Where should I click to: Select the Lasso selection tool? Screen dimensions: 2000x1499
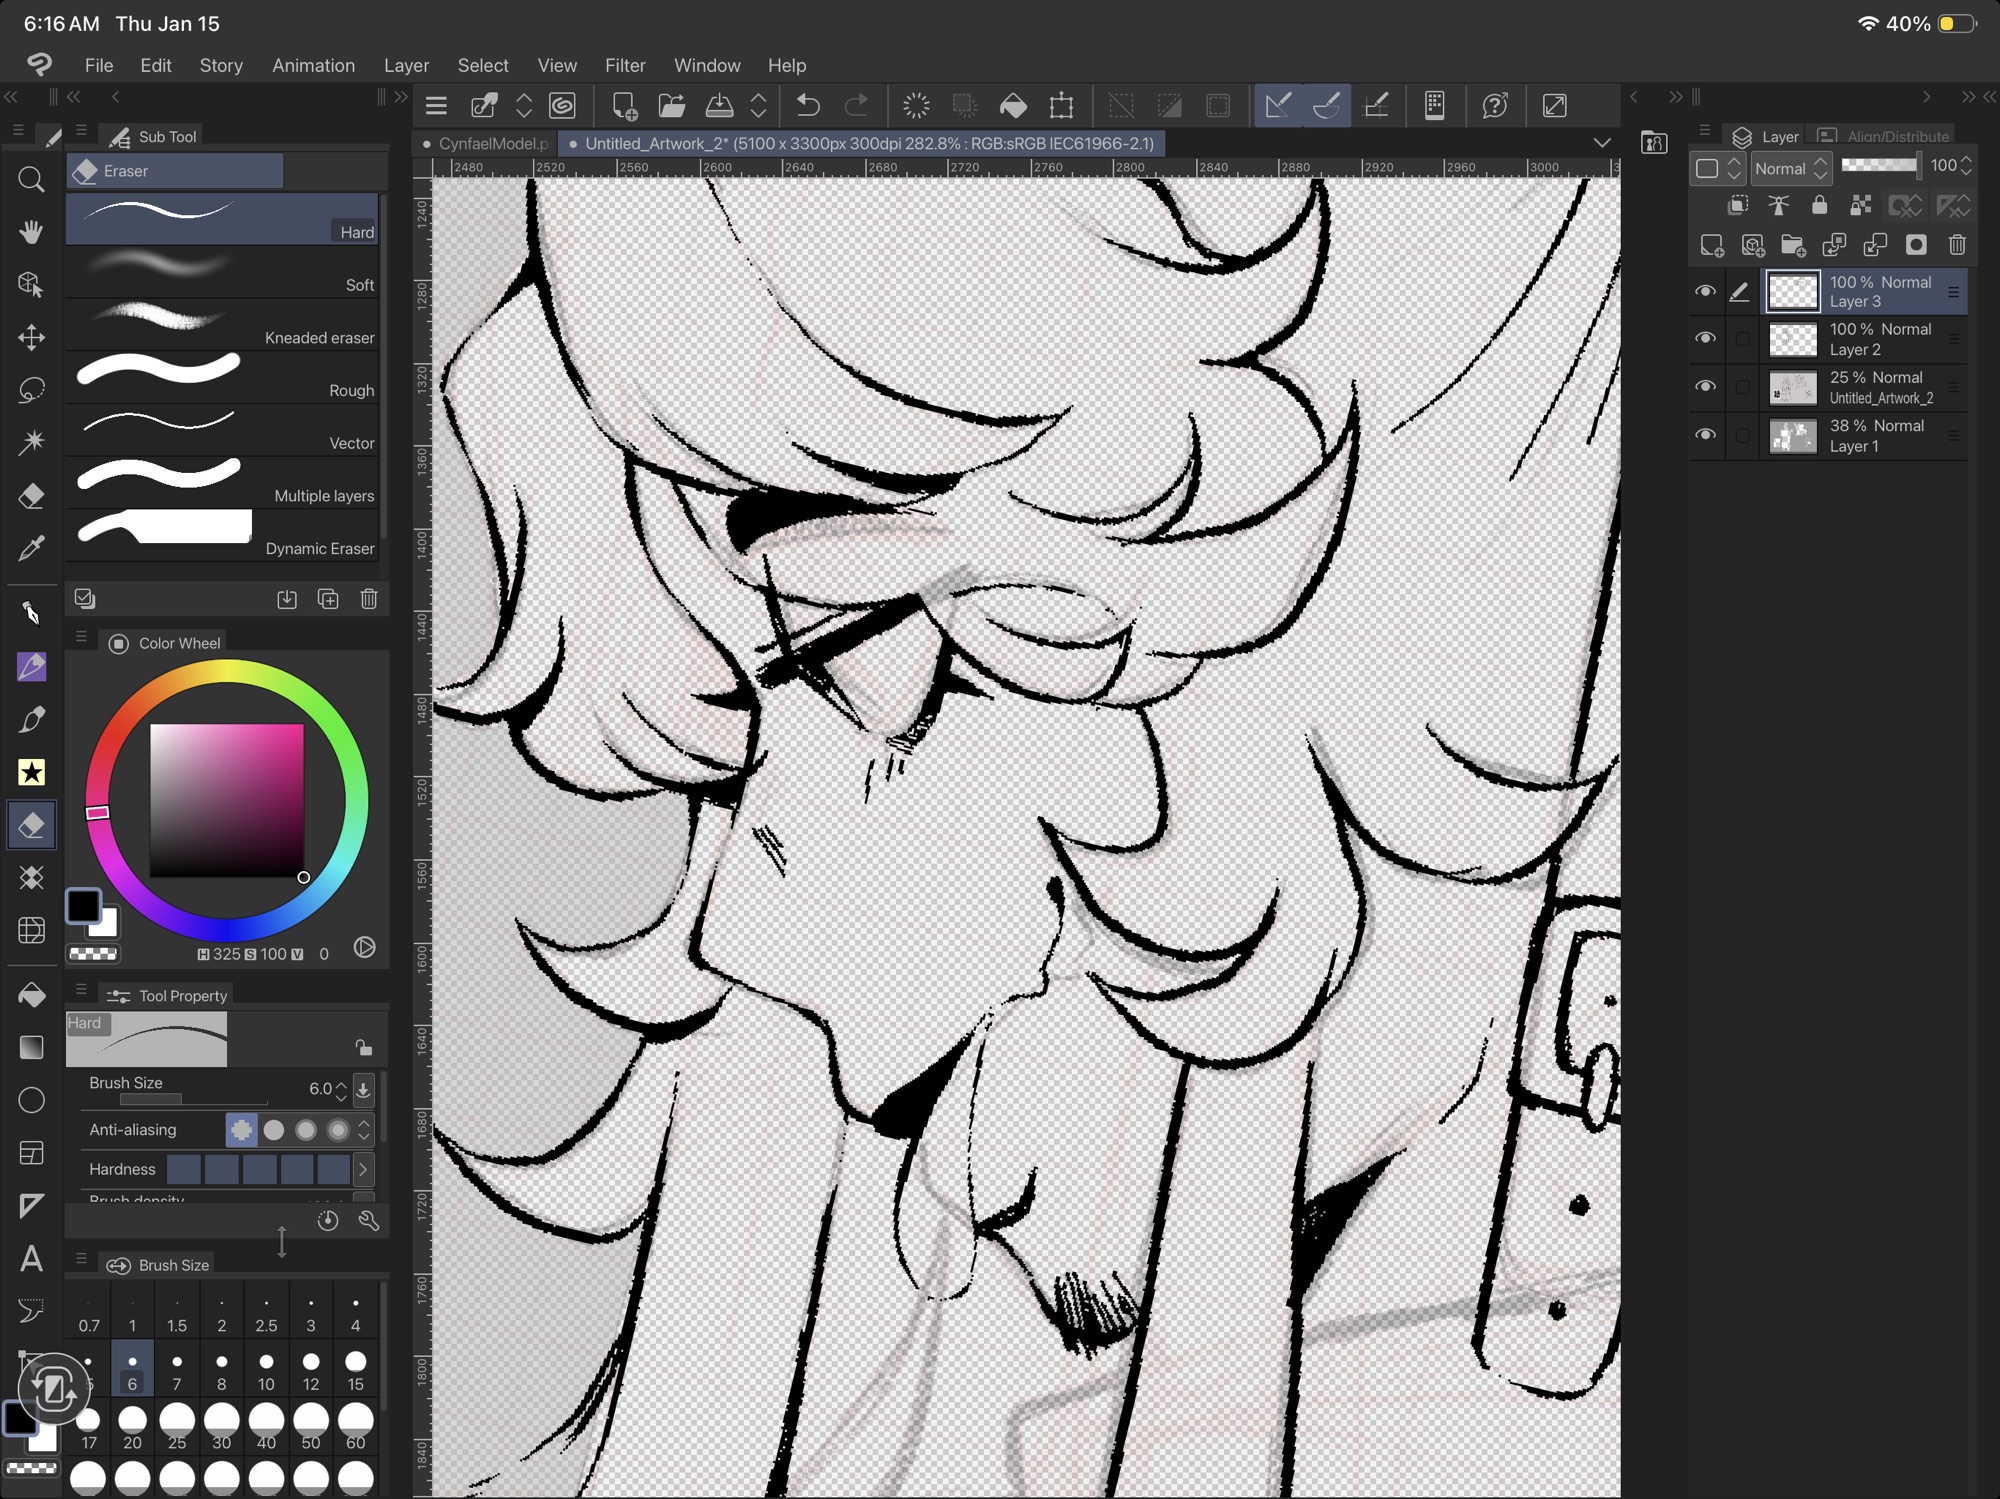coord(31,389)
